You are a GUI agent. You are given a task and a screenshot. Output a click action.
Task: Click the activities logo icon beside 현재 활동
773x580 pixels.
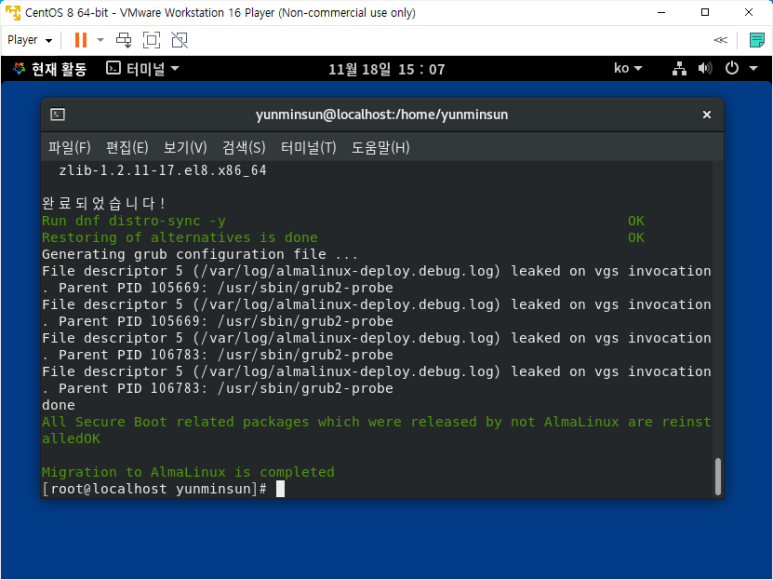pos(19,68)
